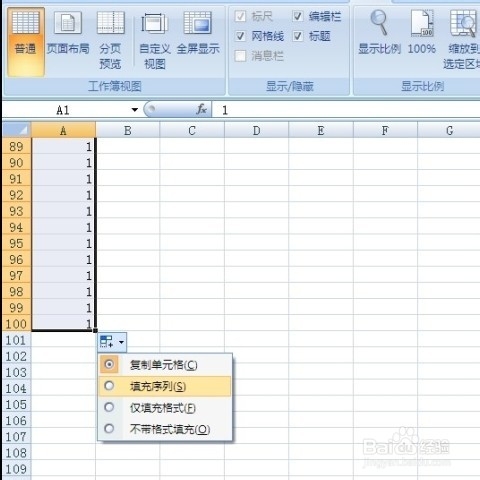
Task: Toggle 标题 headings checkbox
Action: 298,36
